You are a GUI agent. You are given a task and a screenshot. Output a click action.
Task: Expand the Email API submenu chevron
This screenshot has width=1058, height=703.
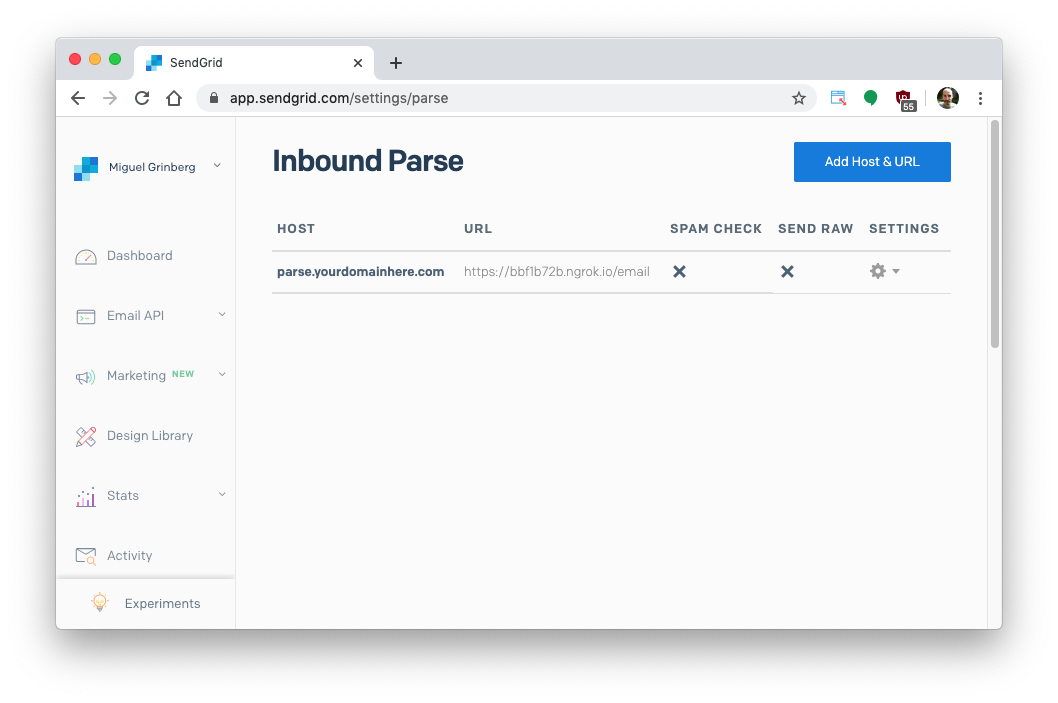point(222,315)
